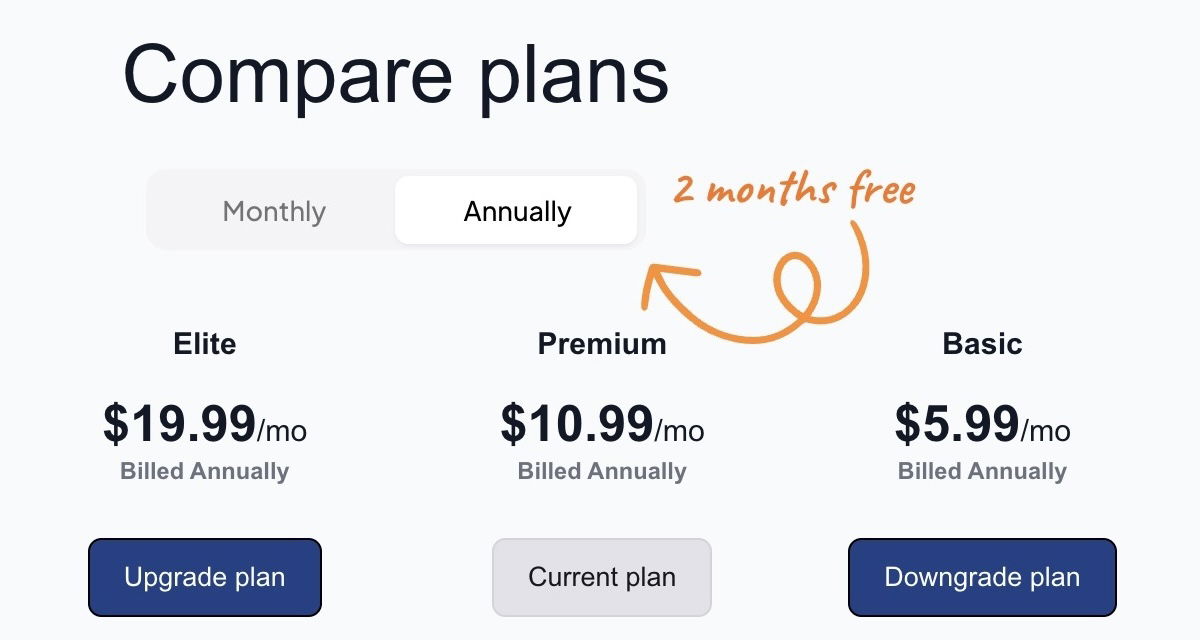Select the Basic plan title
The width and height of the screenshot is (1200, 640).
pos(982,344)
